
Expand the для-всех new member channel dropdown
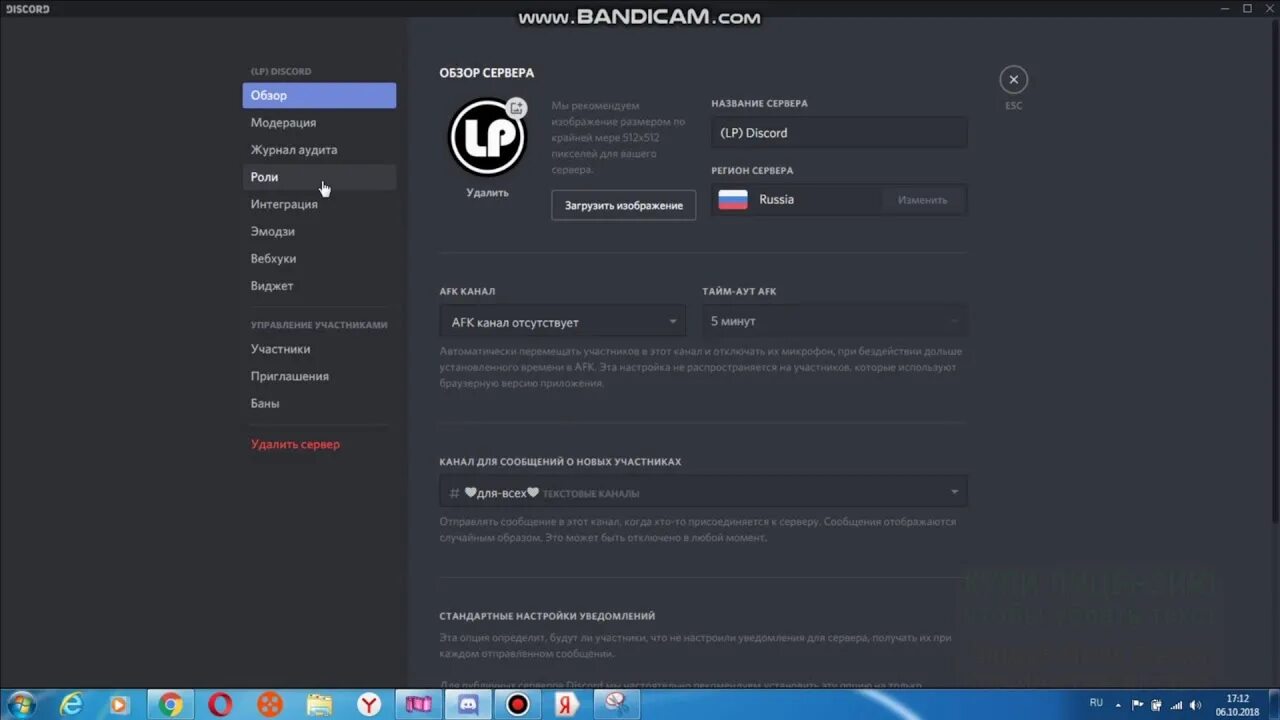tap(704, 492)
